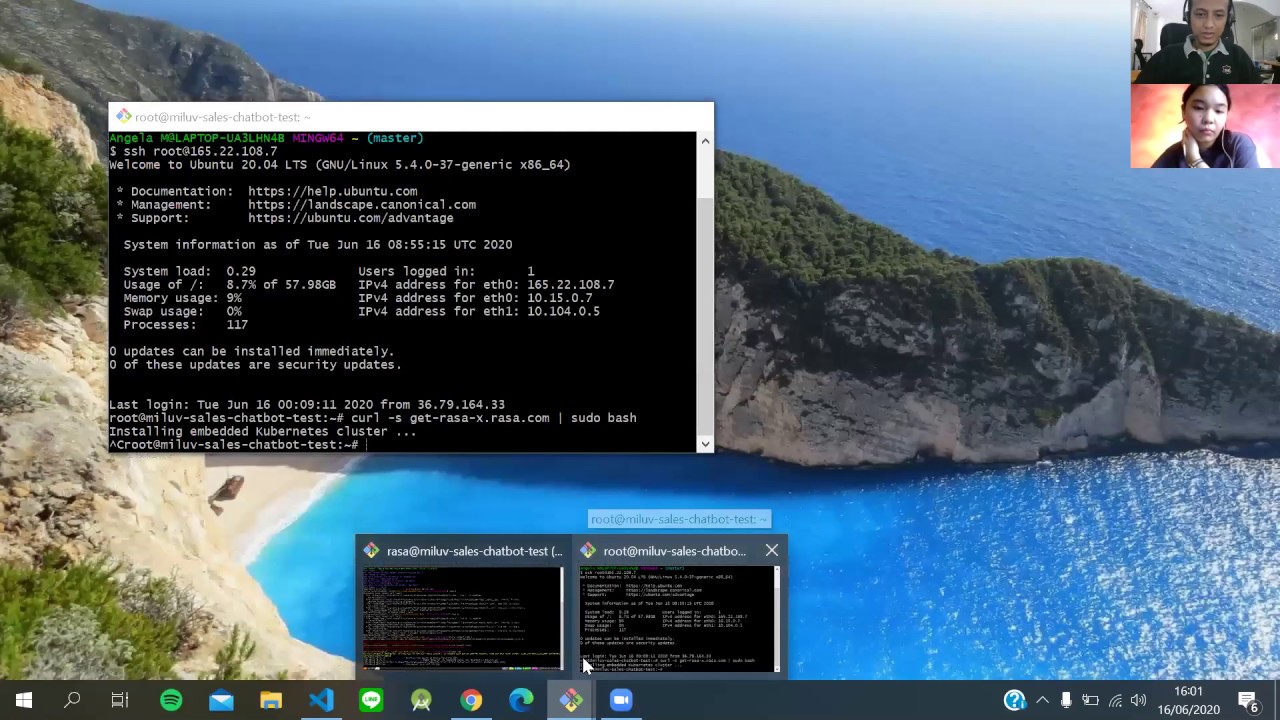Switch to Visual Studio Code on the taskbar

tap(321, 700)
